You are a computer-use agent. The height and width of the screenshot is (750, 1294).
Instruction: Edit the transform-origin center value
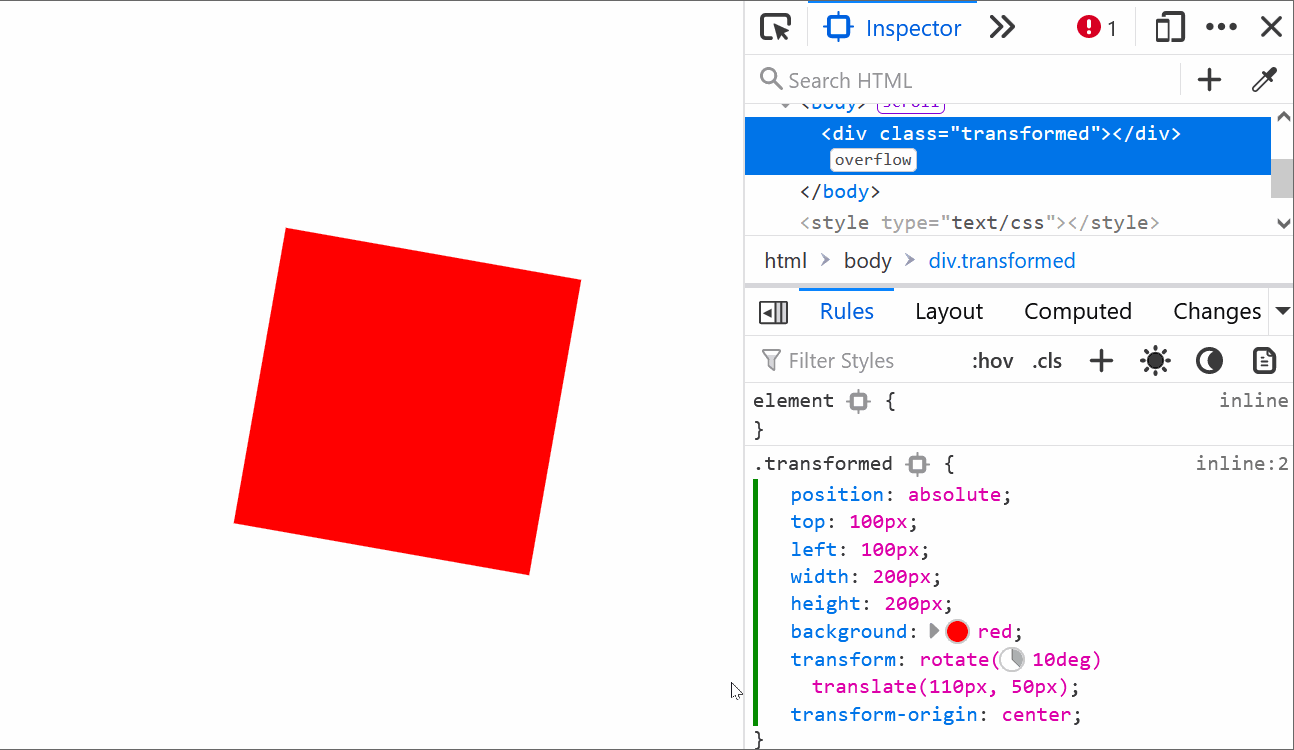point(1036,715)
